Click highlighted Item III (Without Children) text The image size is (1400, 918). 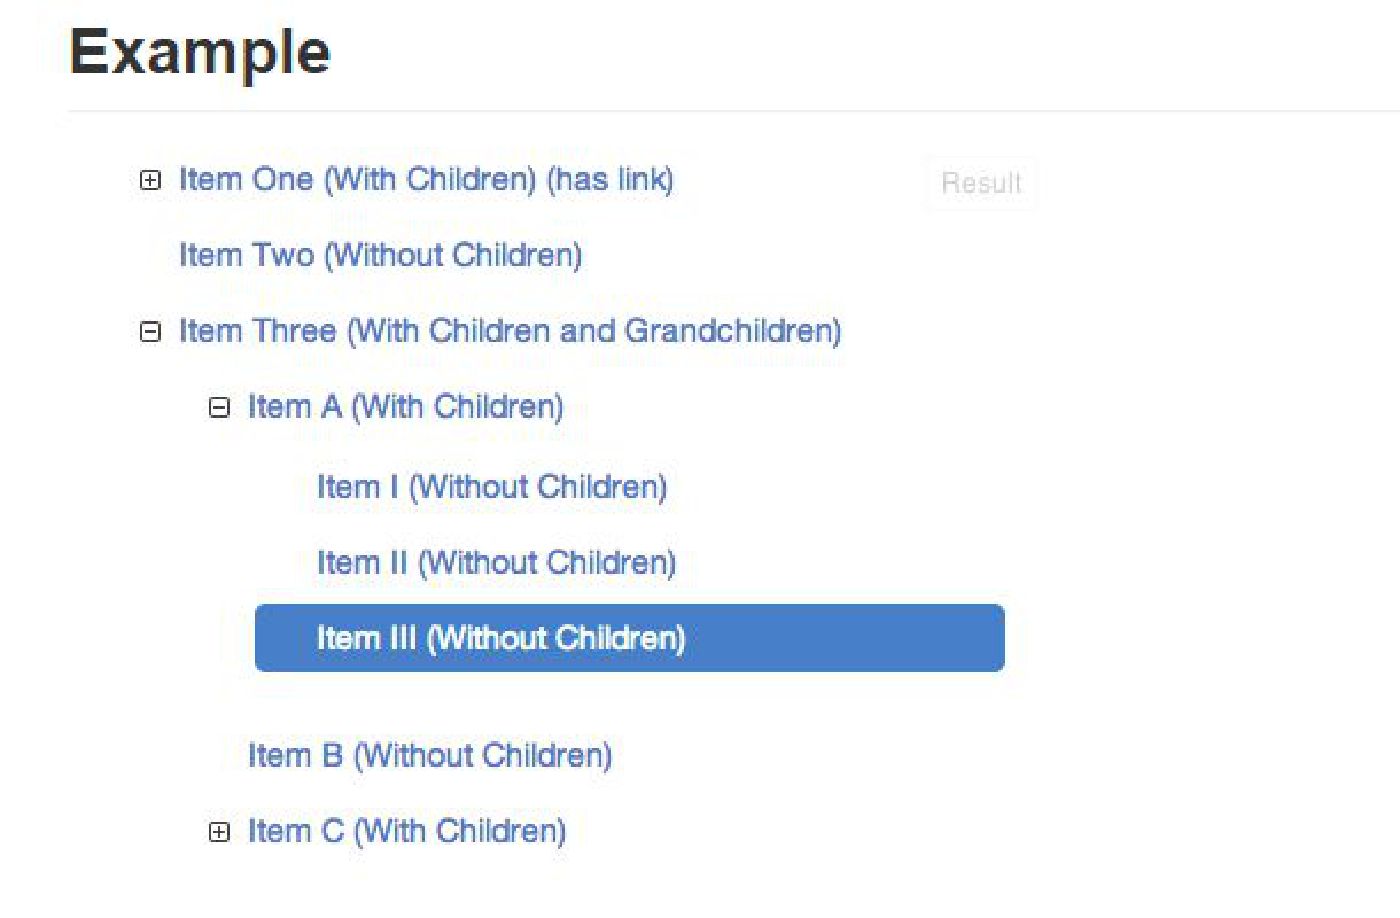point(500,638)
